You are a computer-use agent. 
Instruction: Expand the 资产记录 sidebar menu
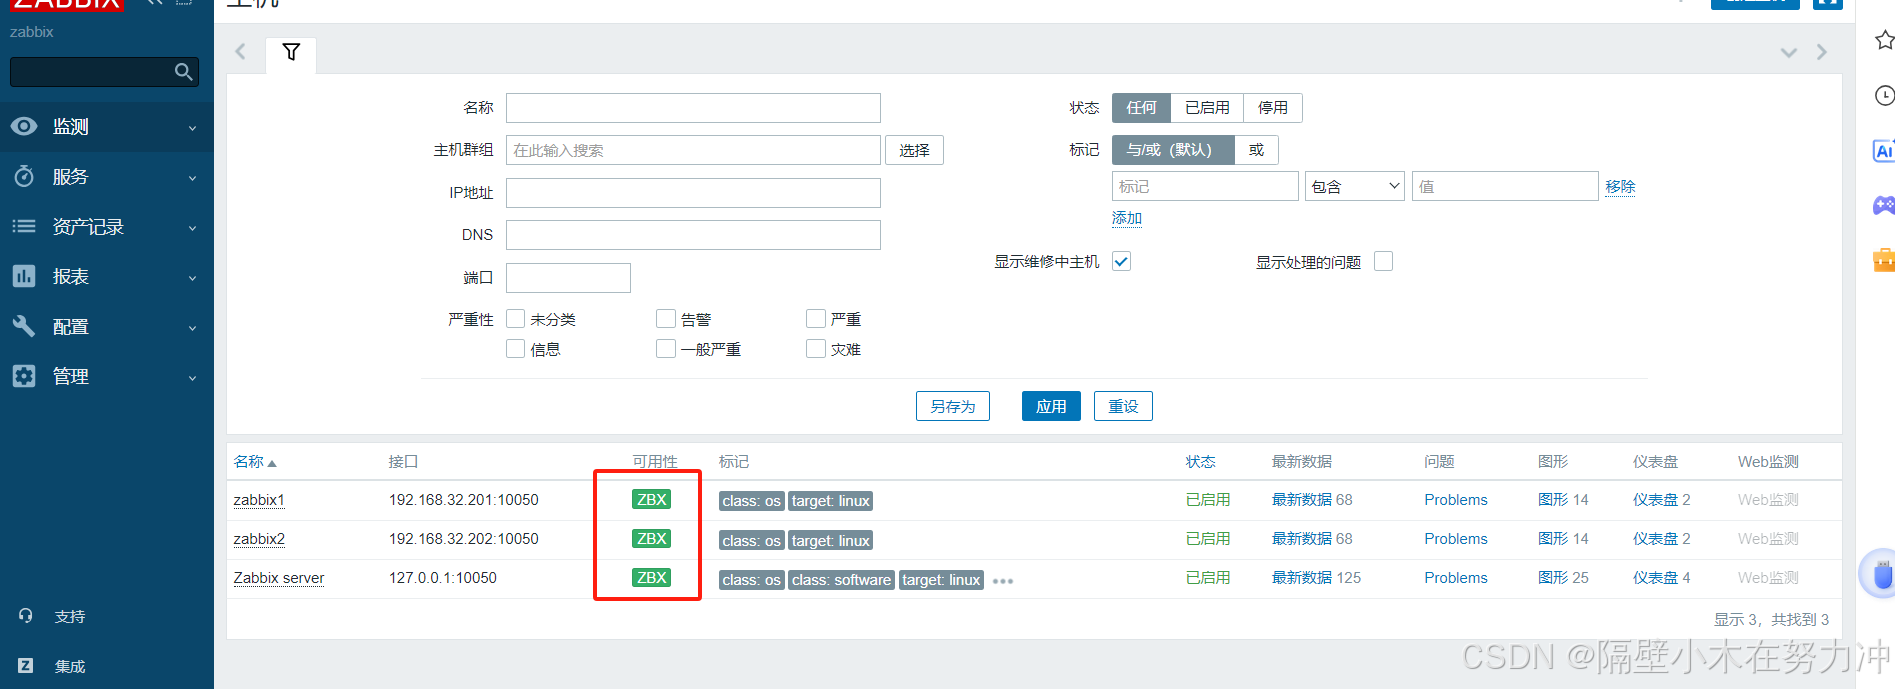tap(193, 228)
